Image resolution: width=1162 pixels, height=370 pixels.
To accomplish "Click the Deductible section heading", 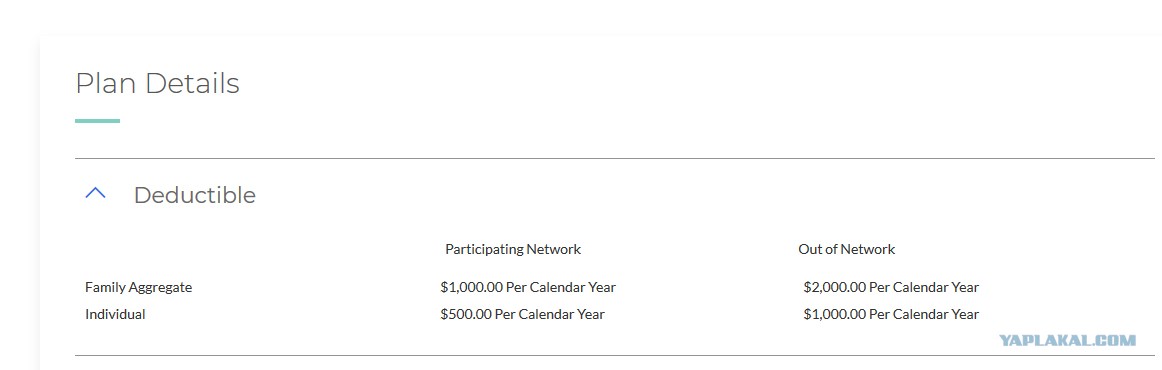I will (194, 195).
